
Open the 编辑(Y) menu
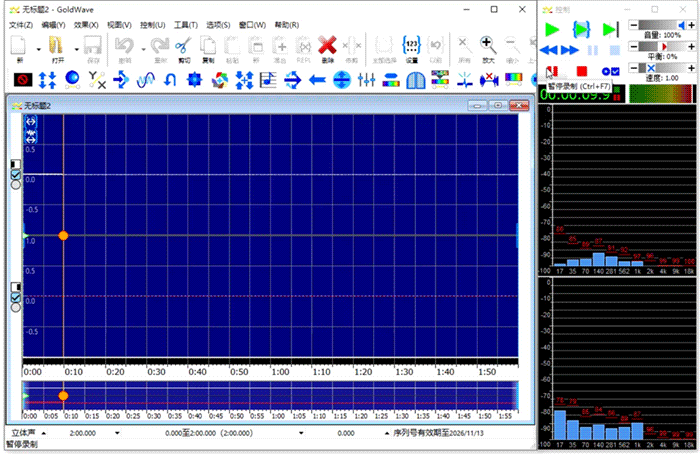53,25
